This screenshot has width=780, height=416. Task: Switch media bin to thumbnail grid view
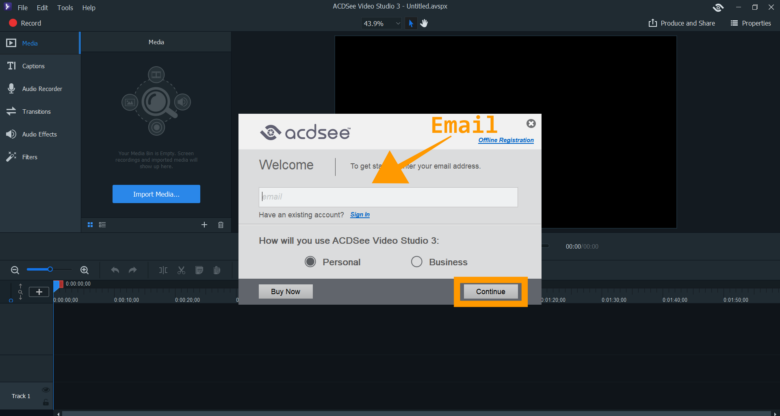click(90, 225)
